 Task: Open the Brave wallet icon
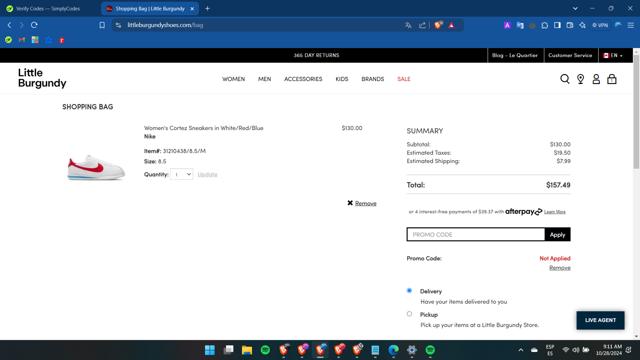tap(570, 25)
